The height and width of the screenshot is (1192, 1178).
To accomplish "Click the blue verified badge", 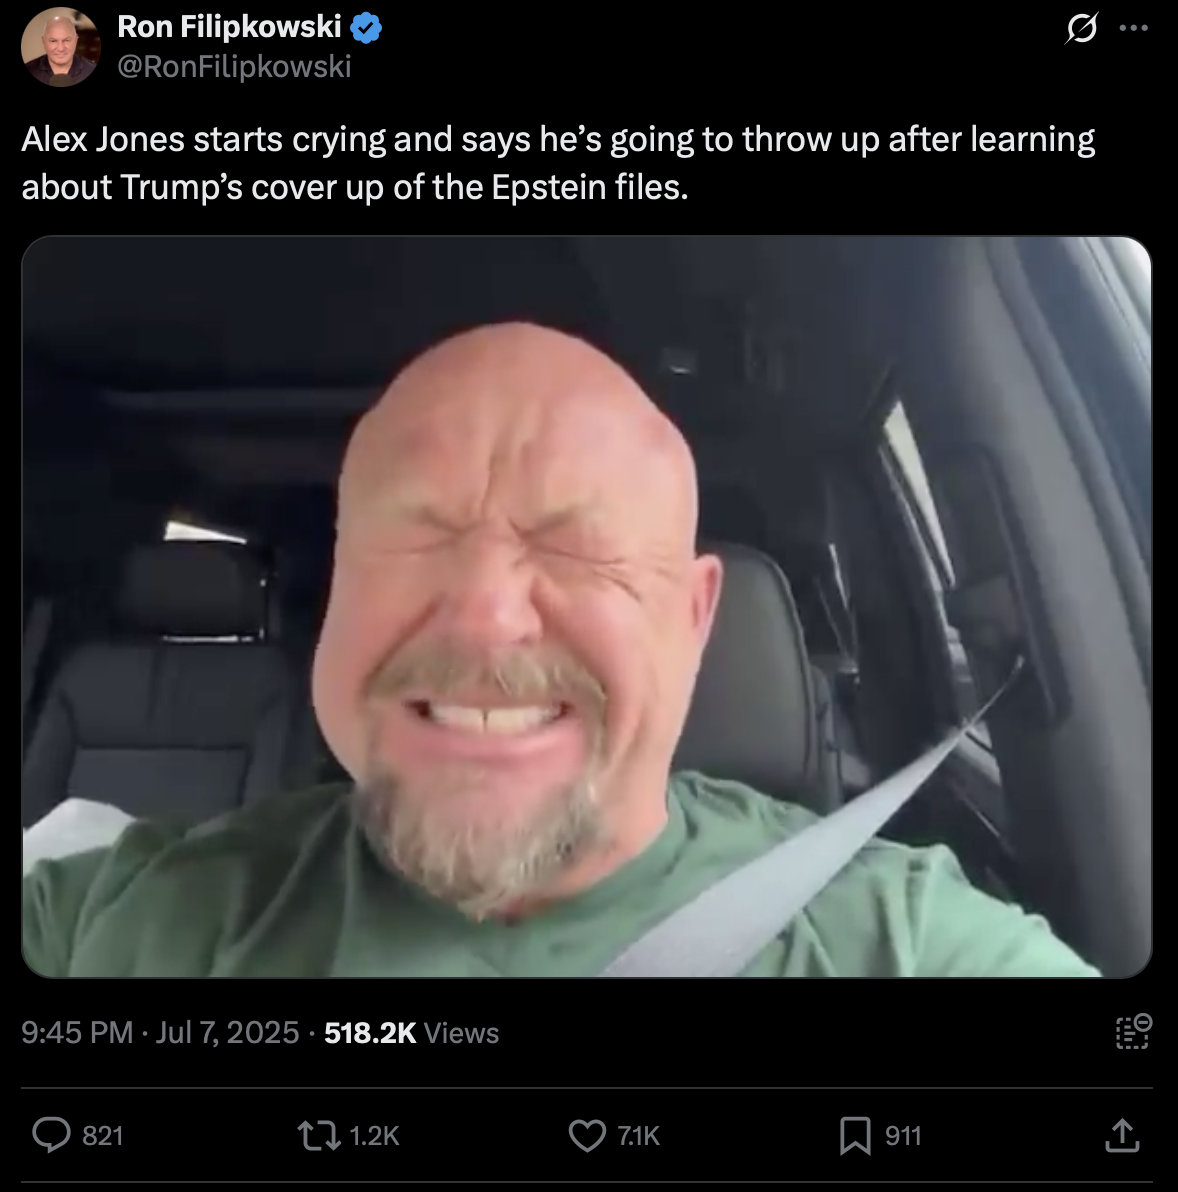I will click(366, 29).
